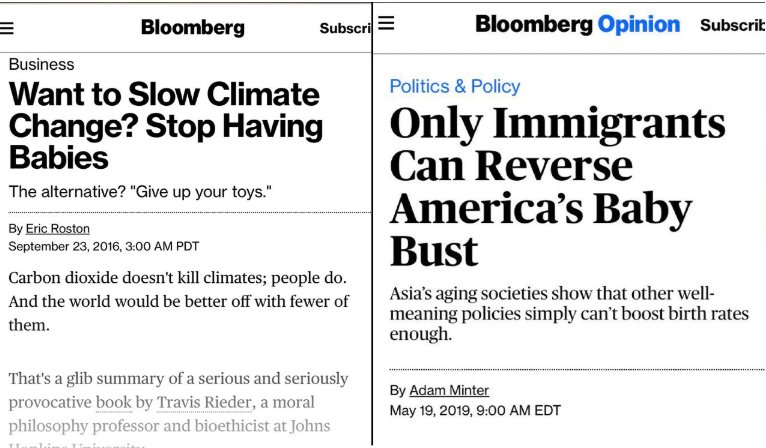Follow the underlined 'book' link
The width and height of the screenshot is (766, 448).
click(114, 402)
